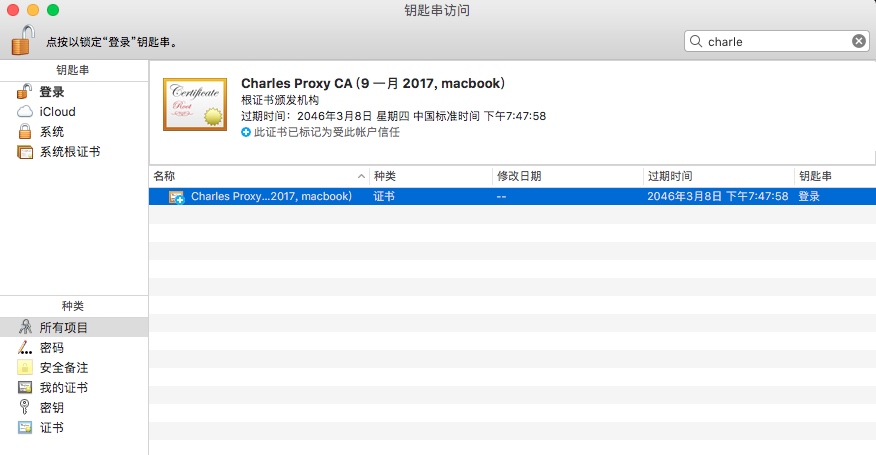Open the 系统 keychain
Screen dimensions: 876x455
tap(51, 132)
